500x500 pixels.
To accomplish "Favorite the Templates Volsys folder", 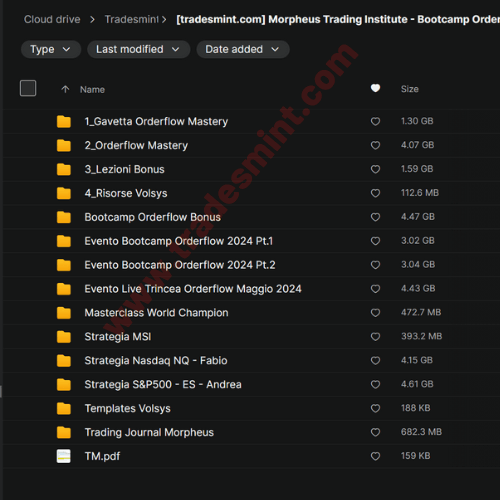I will pos(375,408).
